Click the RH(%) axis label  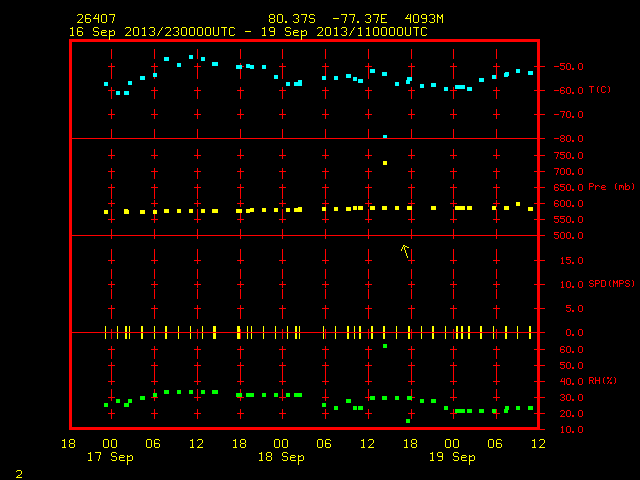click(x=602, y=381)
